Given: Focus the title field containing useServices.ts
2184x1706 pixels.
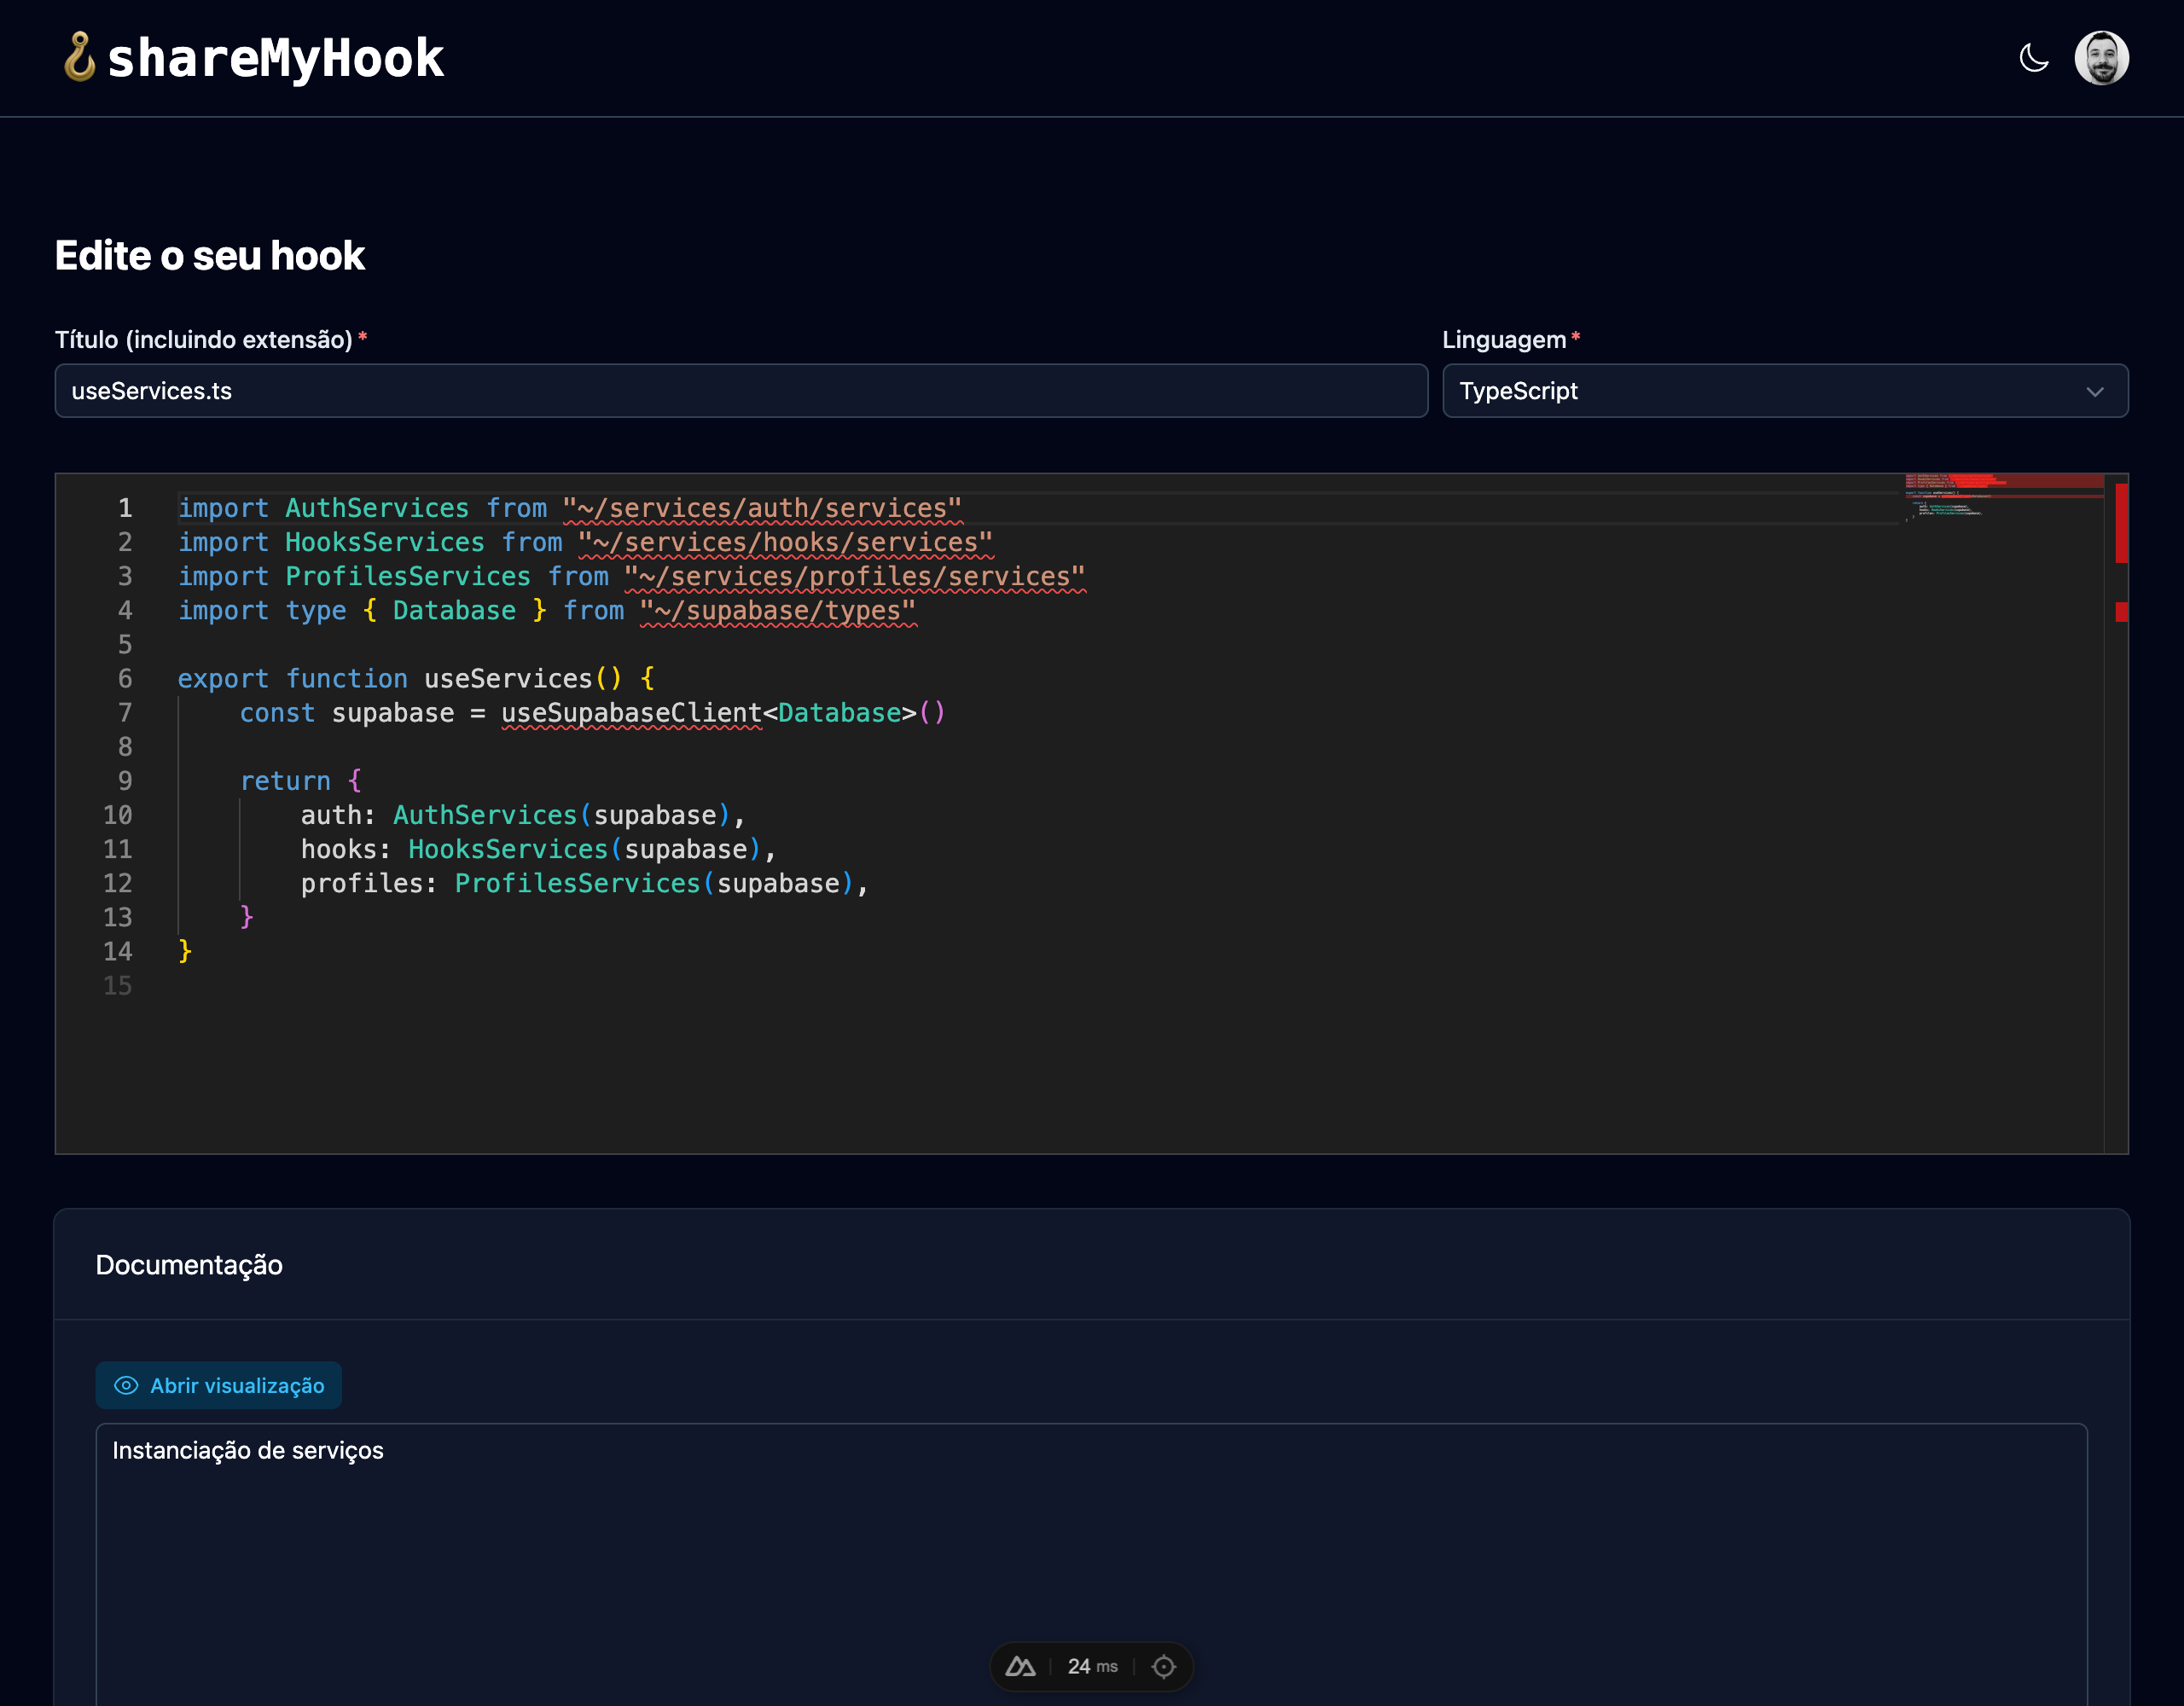Looking at the screenshot, I should tap(741, 391).
